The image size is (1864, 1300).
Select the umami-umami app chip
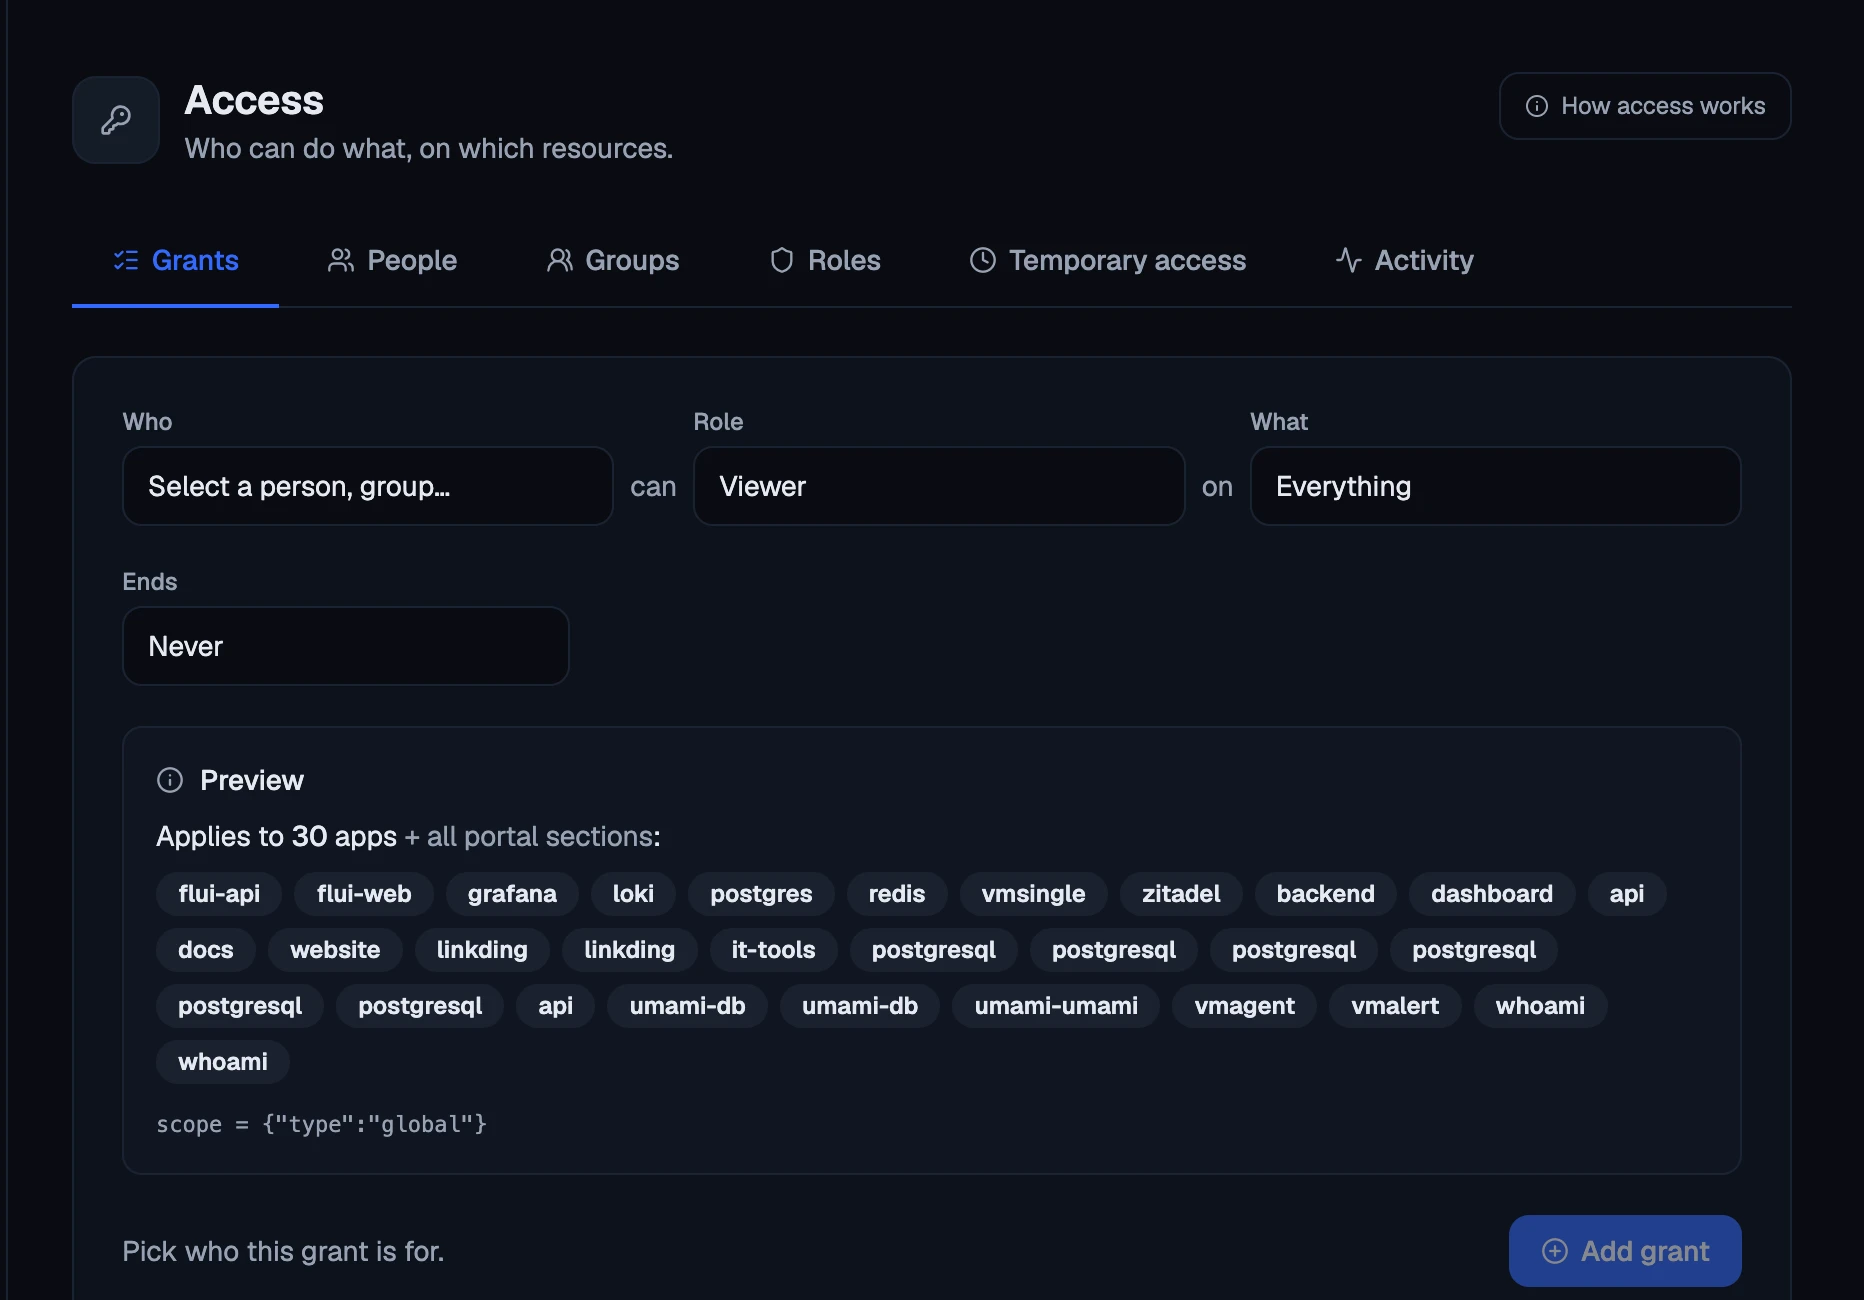pyautogui.click(x=1056, y=1006)
